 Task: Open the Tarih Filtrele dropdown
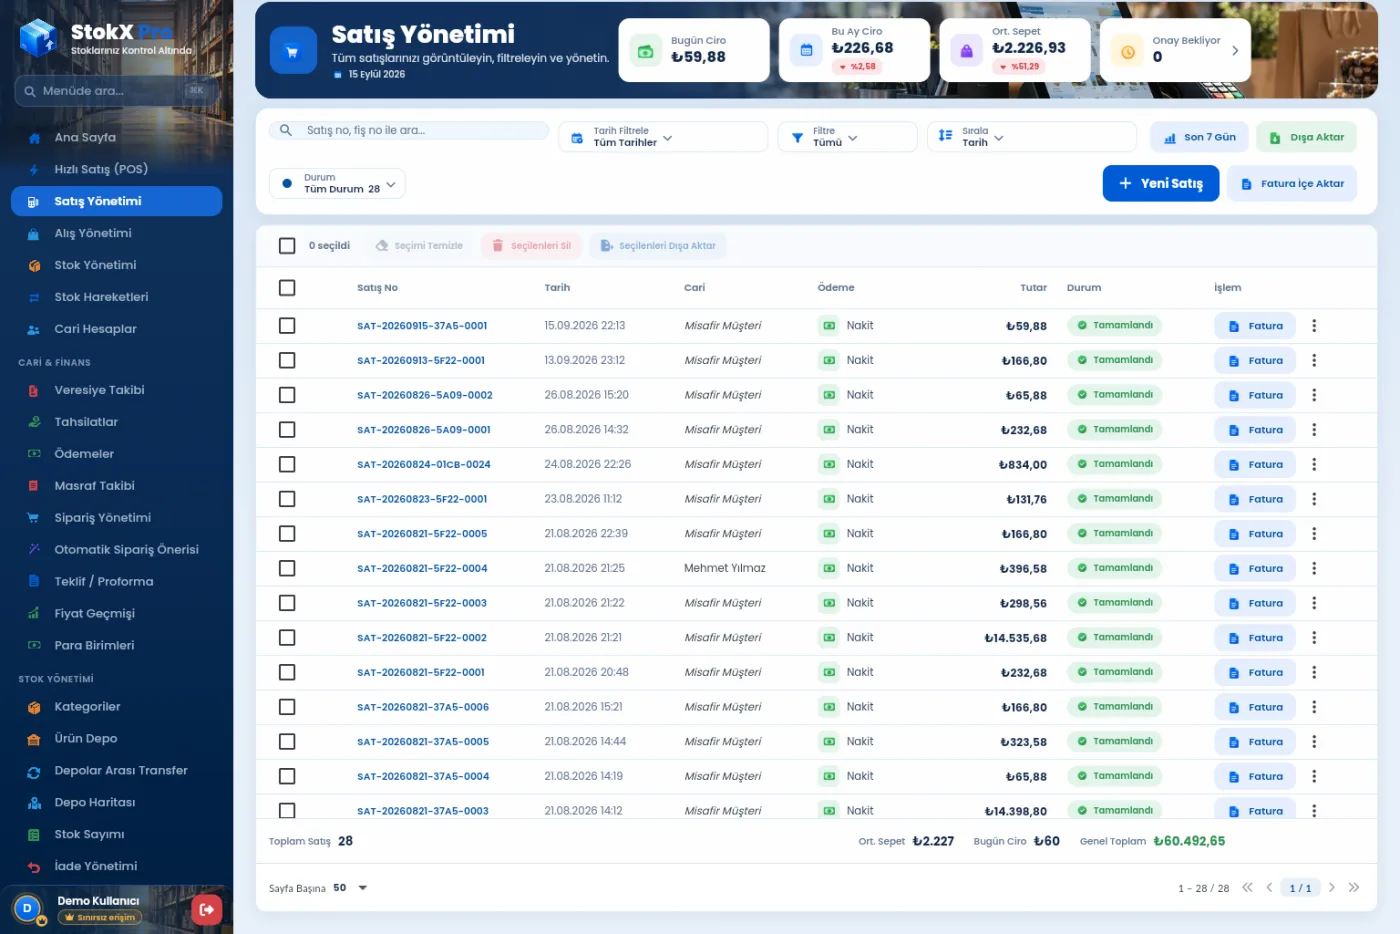663,137
